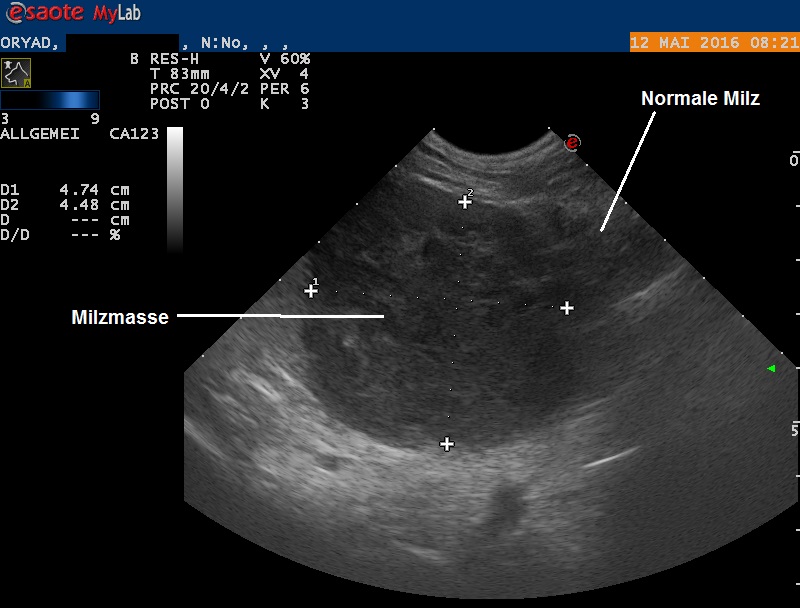Image resolution: width=800 pixels, height=608 pixels.
Task: Select caliper cross labeled 1 on left
Action: click(311, 291)
